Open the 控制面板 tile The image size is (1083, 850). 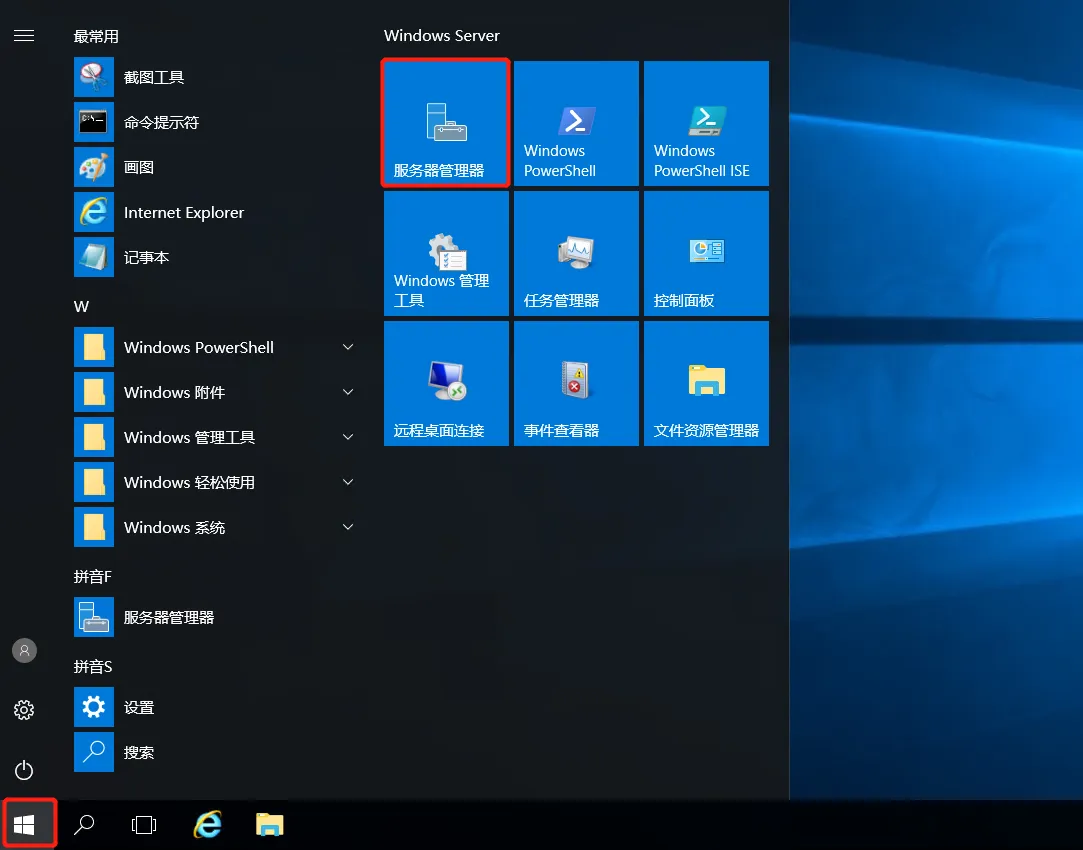click(706, 254)
